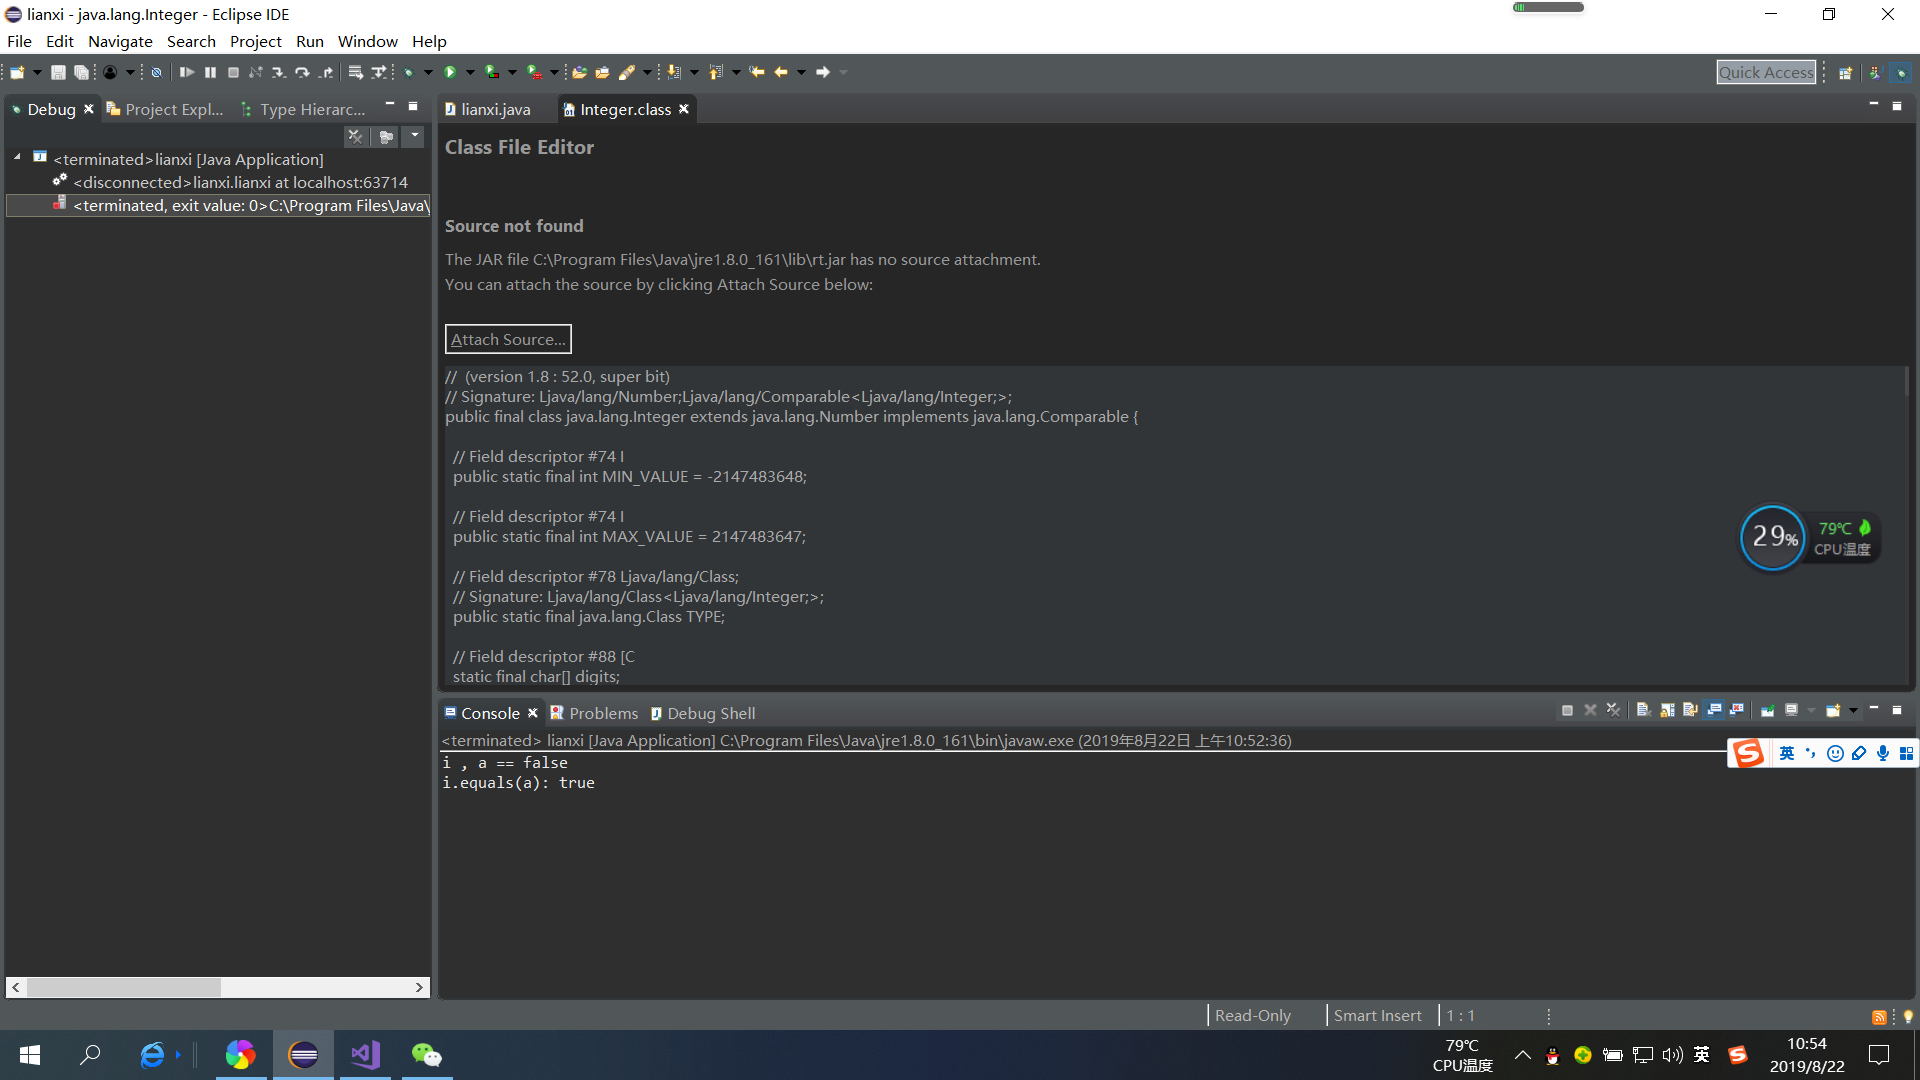Close the Integer.class editor tab
Viewport: 1920px width, 1080px height.
point(684,109)
